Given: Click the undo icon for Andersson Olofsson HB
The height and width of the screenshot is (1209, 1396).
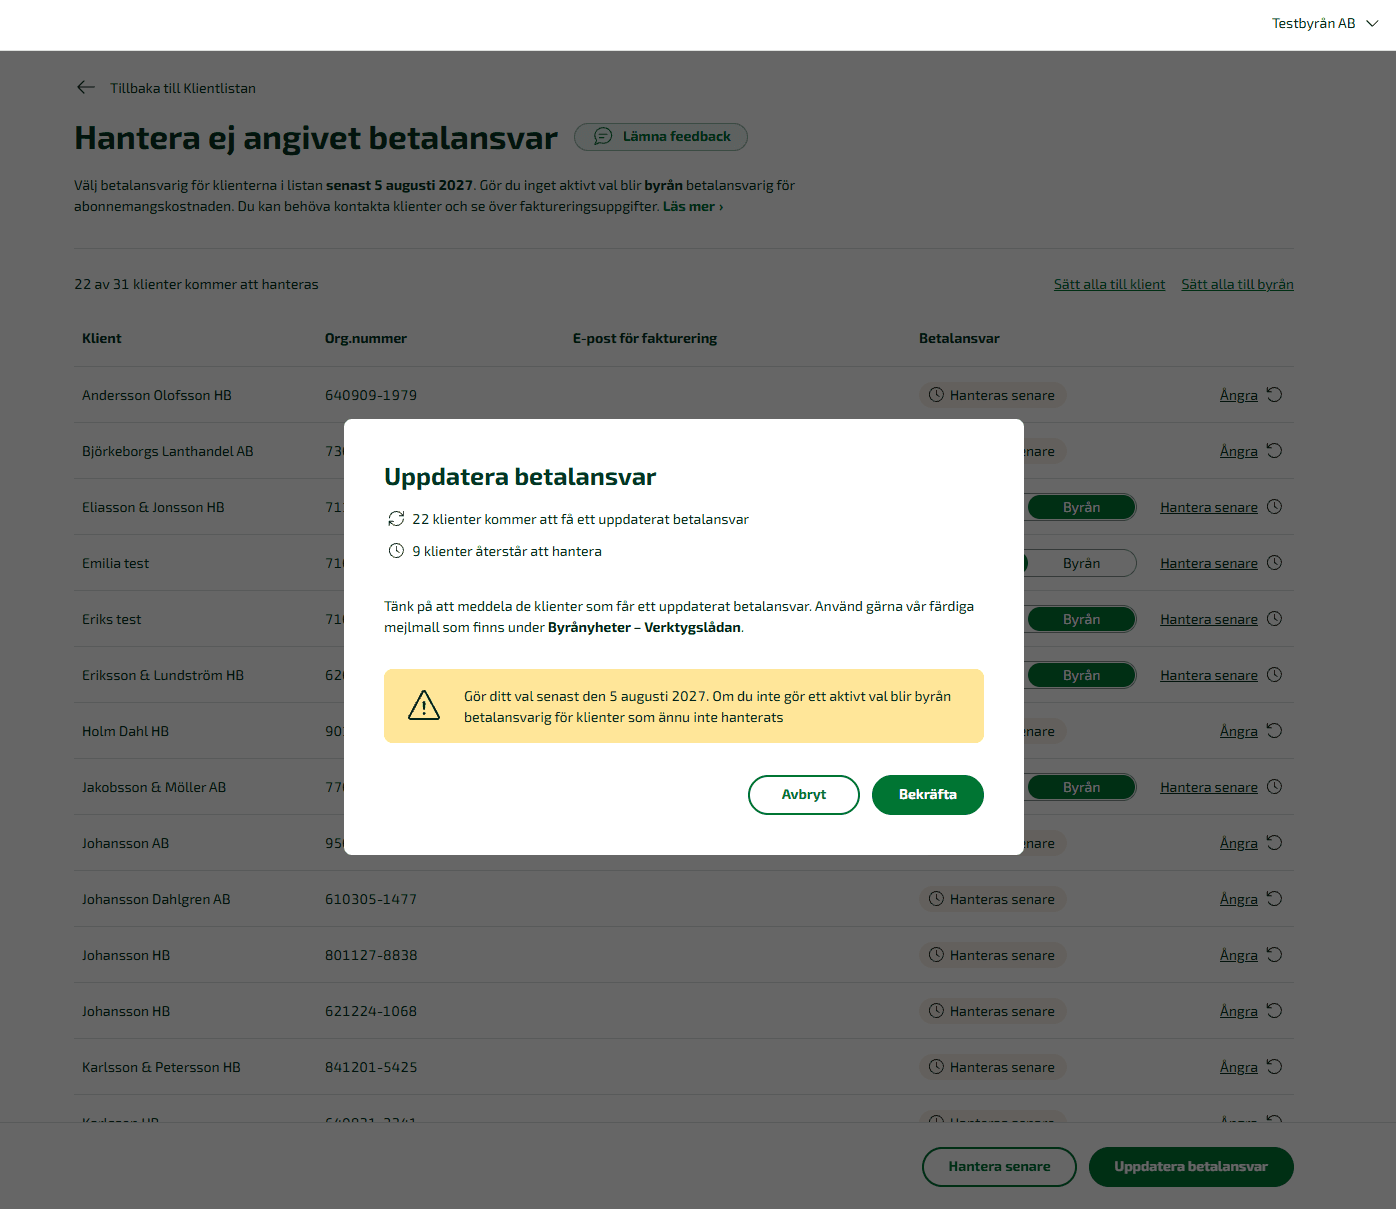Looking at the screenshot, I should [x=1274, y=395].
